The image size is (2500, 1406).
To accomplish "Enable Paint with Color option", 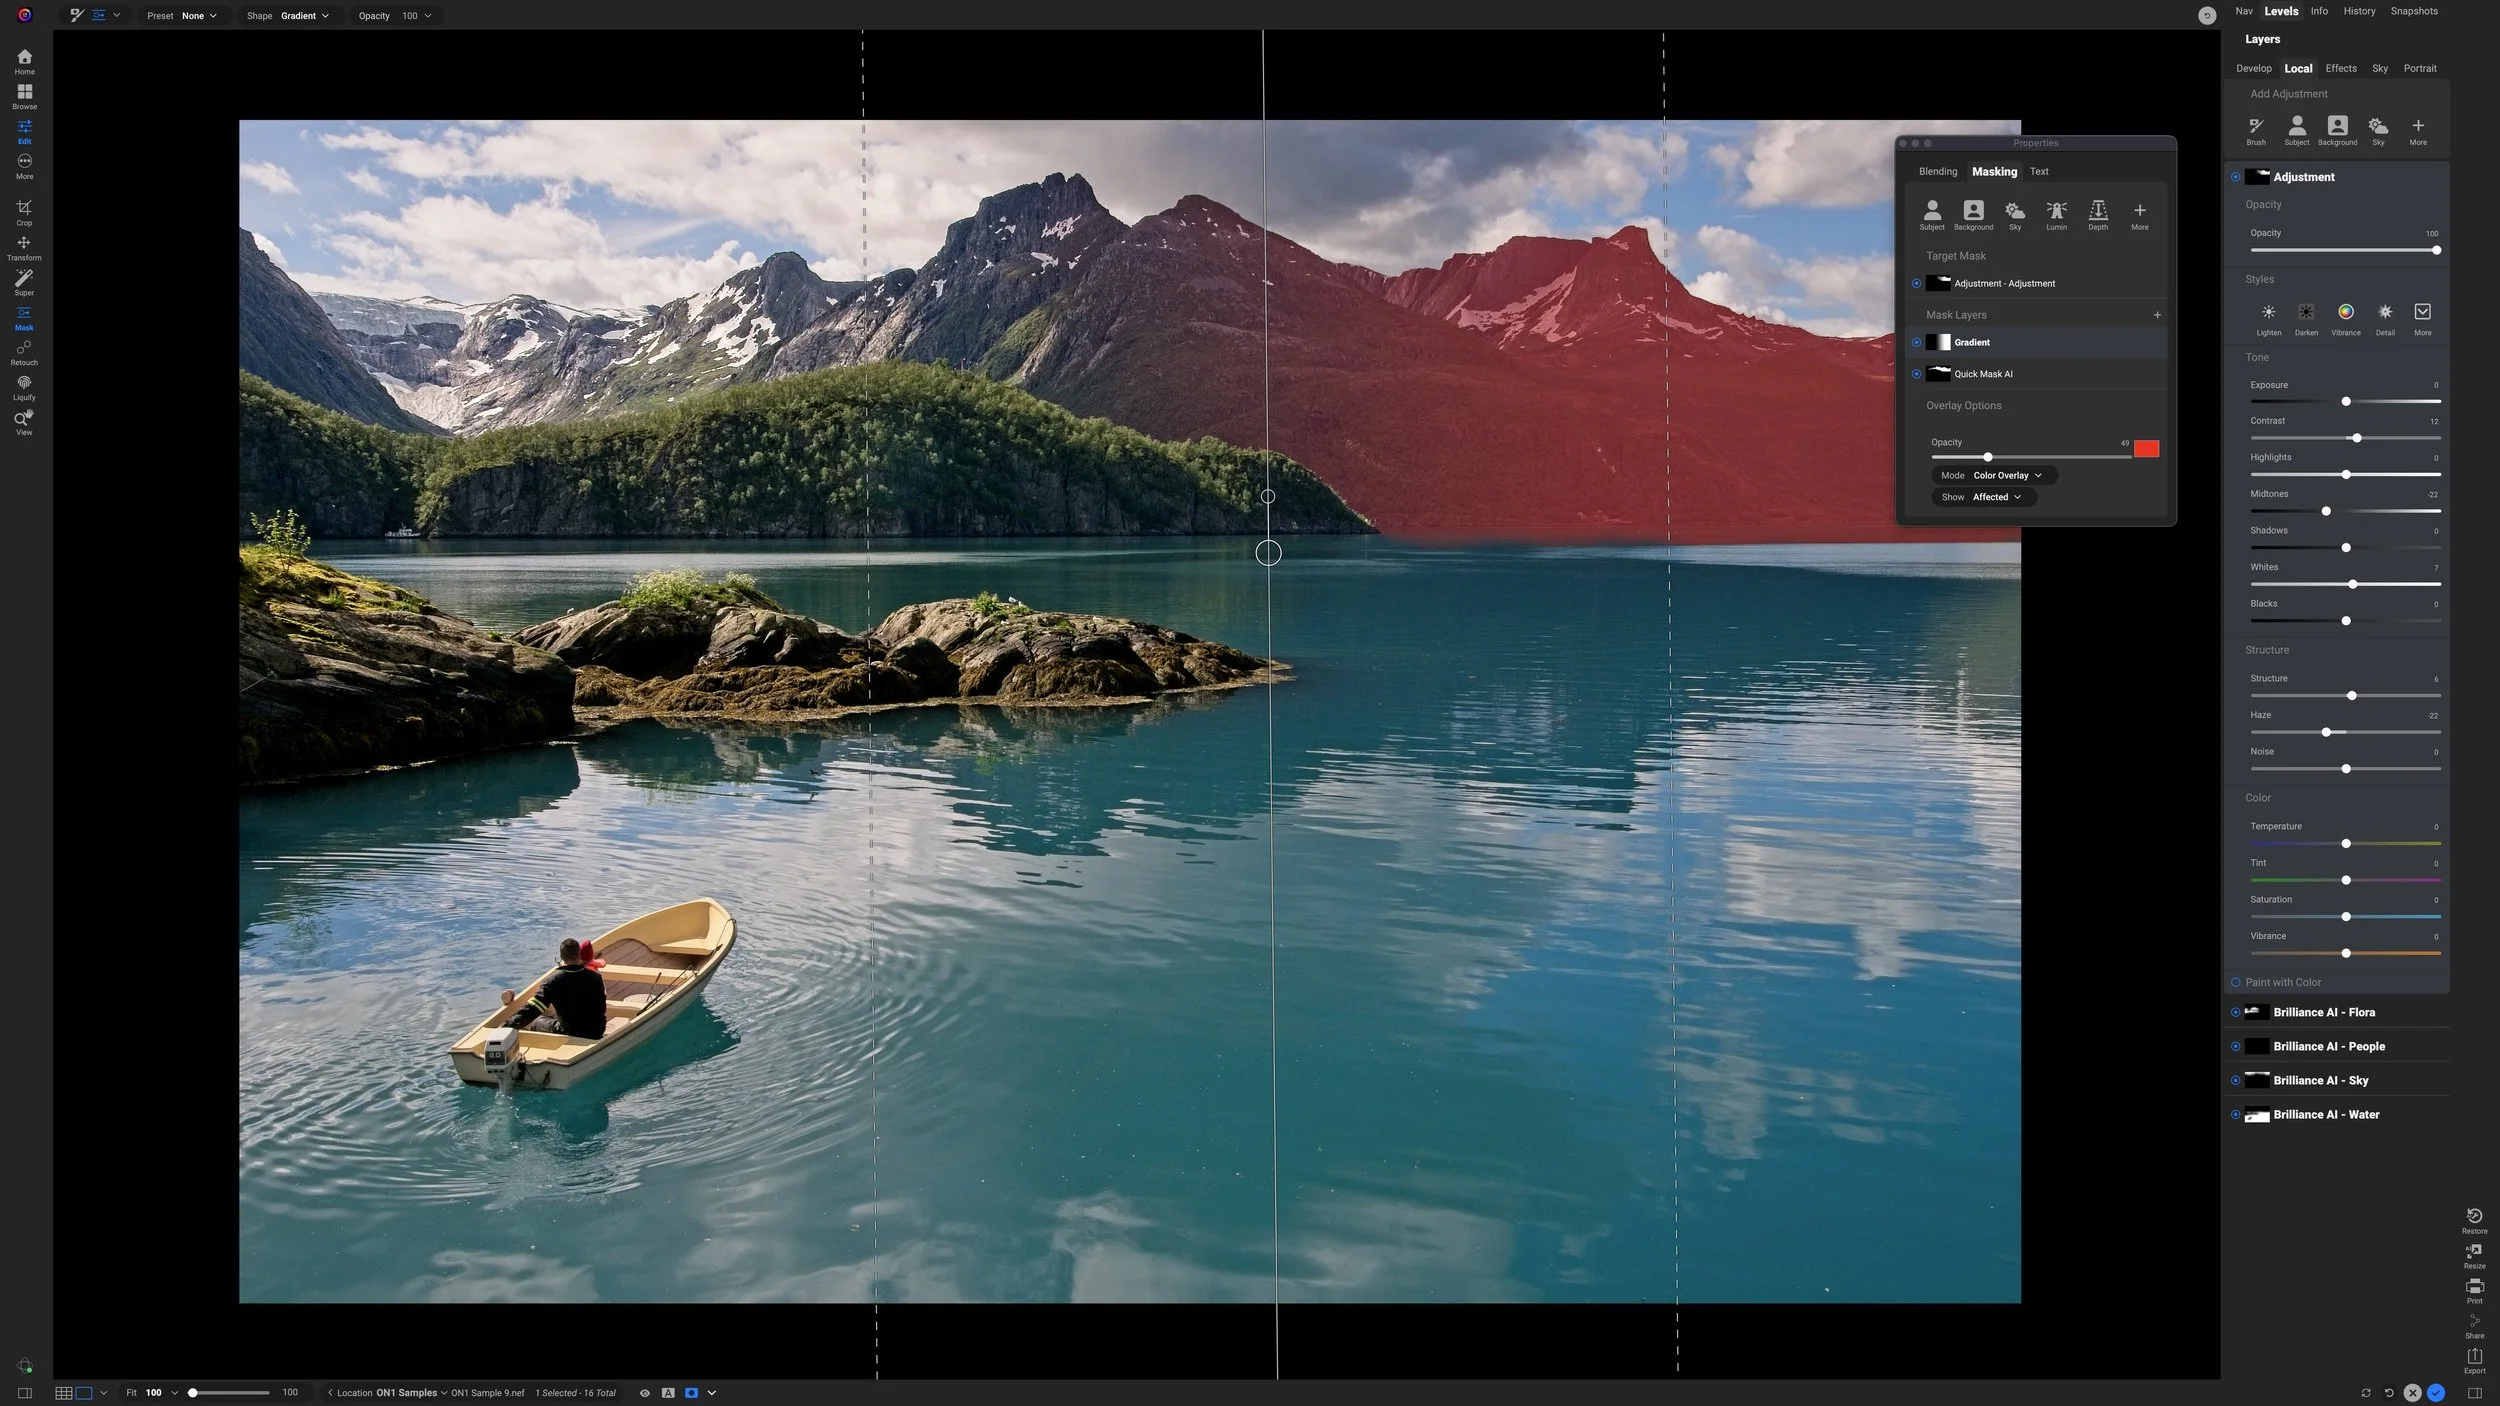I will 2235,982.
